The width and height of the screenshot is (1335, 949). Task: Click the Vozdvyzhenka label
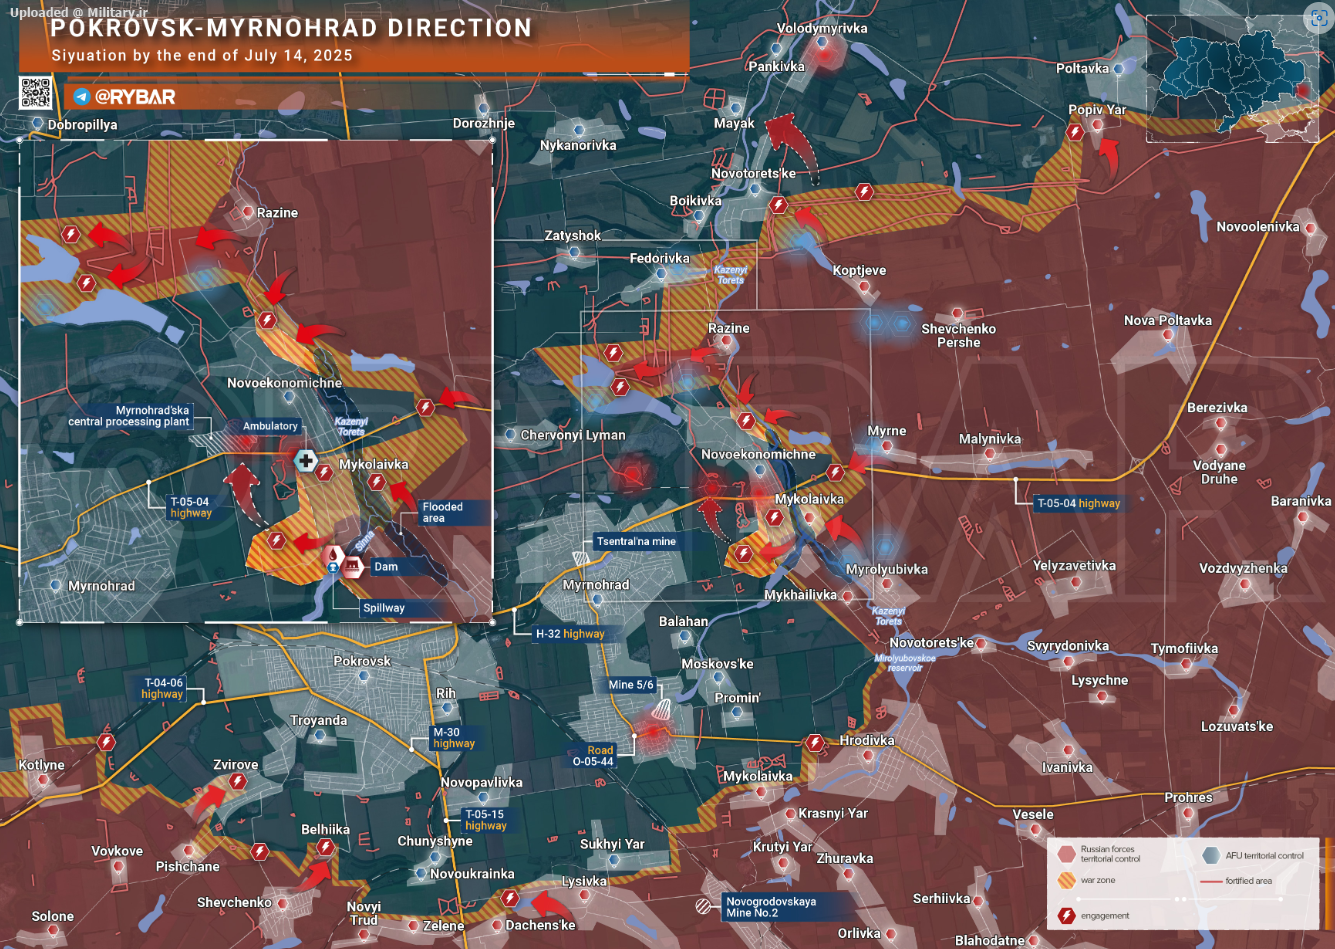[1244, 568]
